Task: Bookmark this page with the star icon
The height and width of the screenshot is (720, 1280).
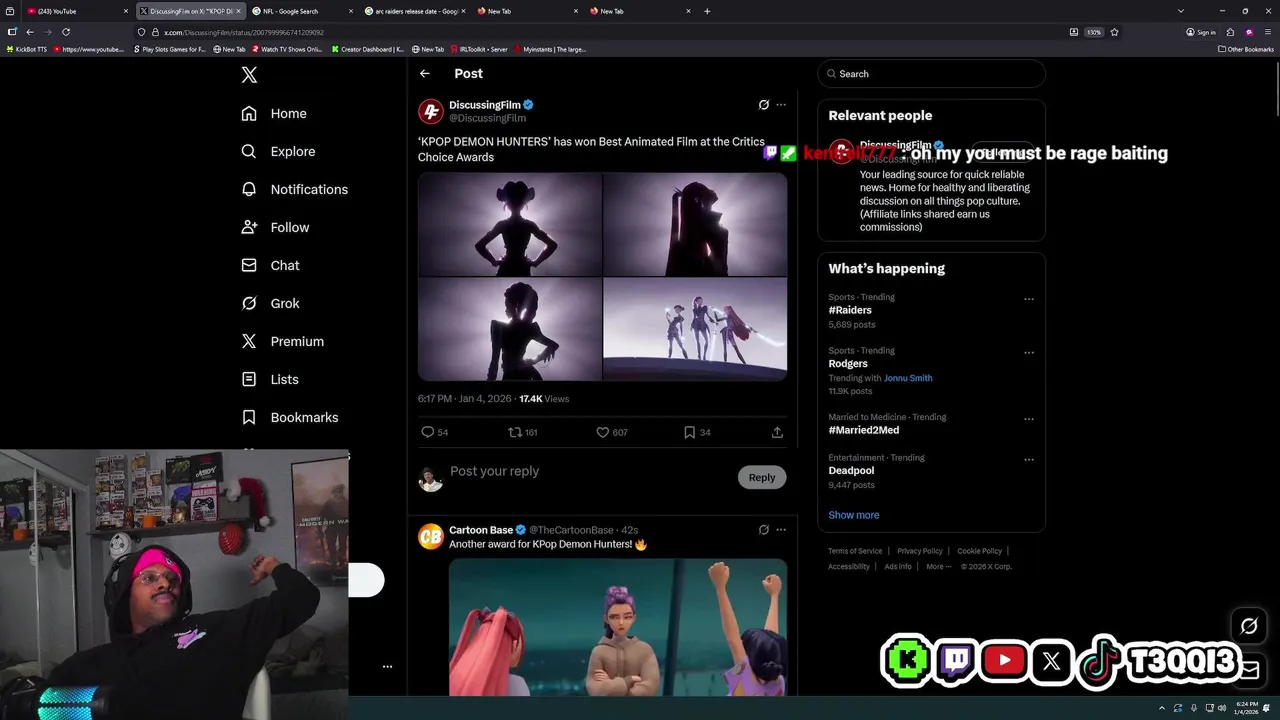Action: tap(1114, 32)
